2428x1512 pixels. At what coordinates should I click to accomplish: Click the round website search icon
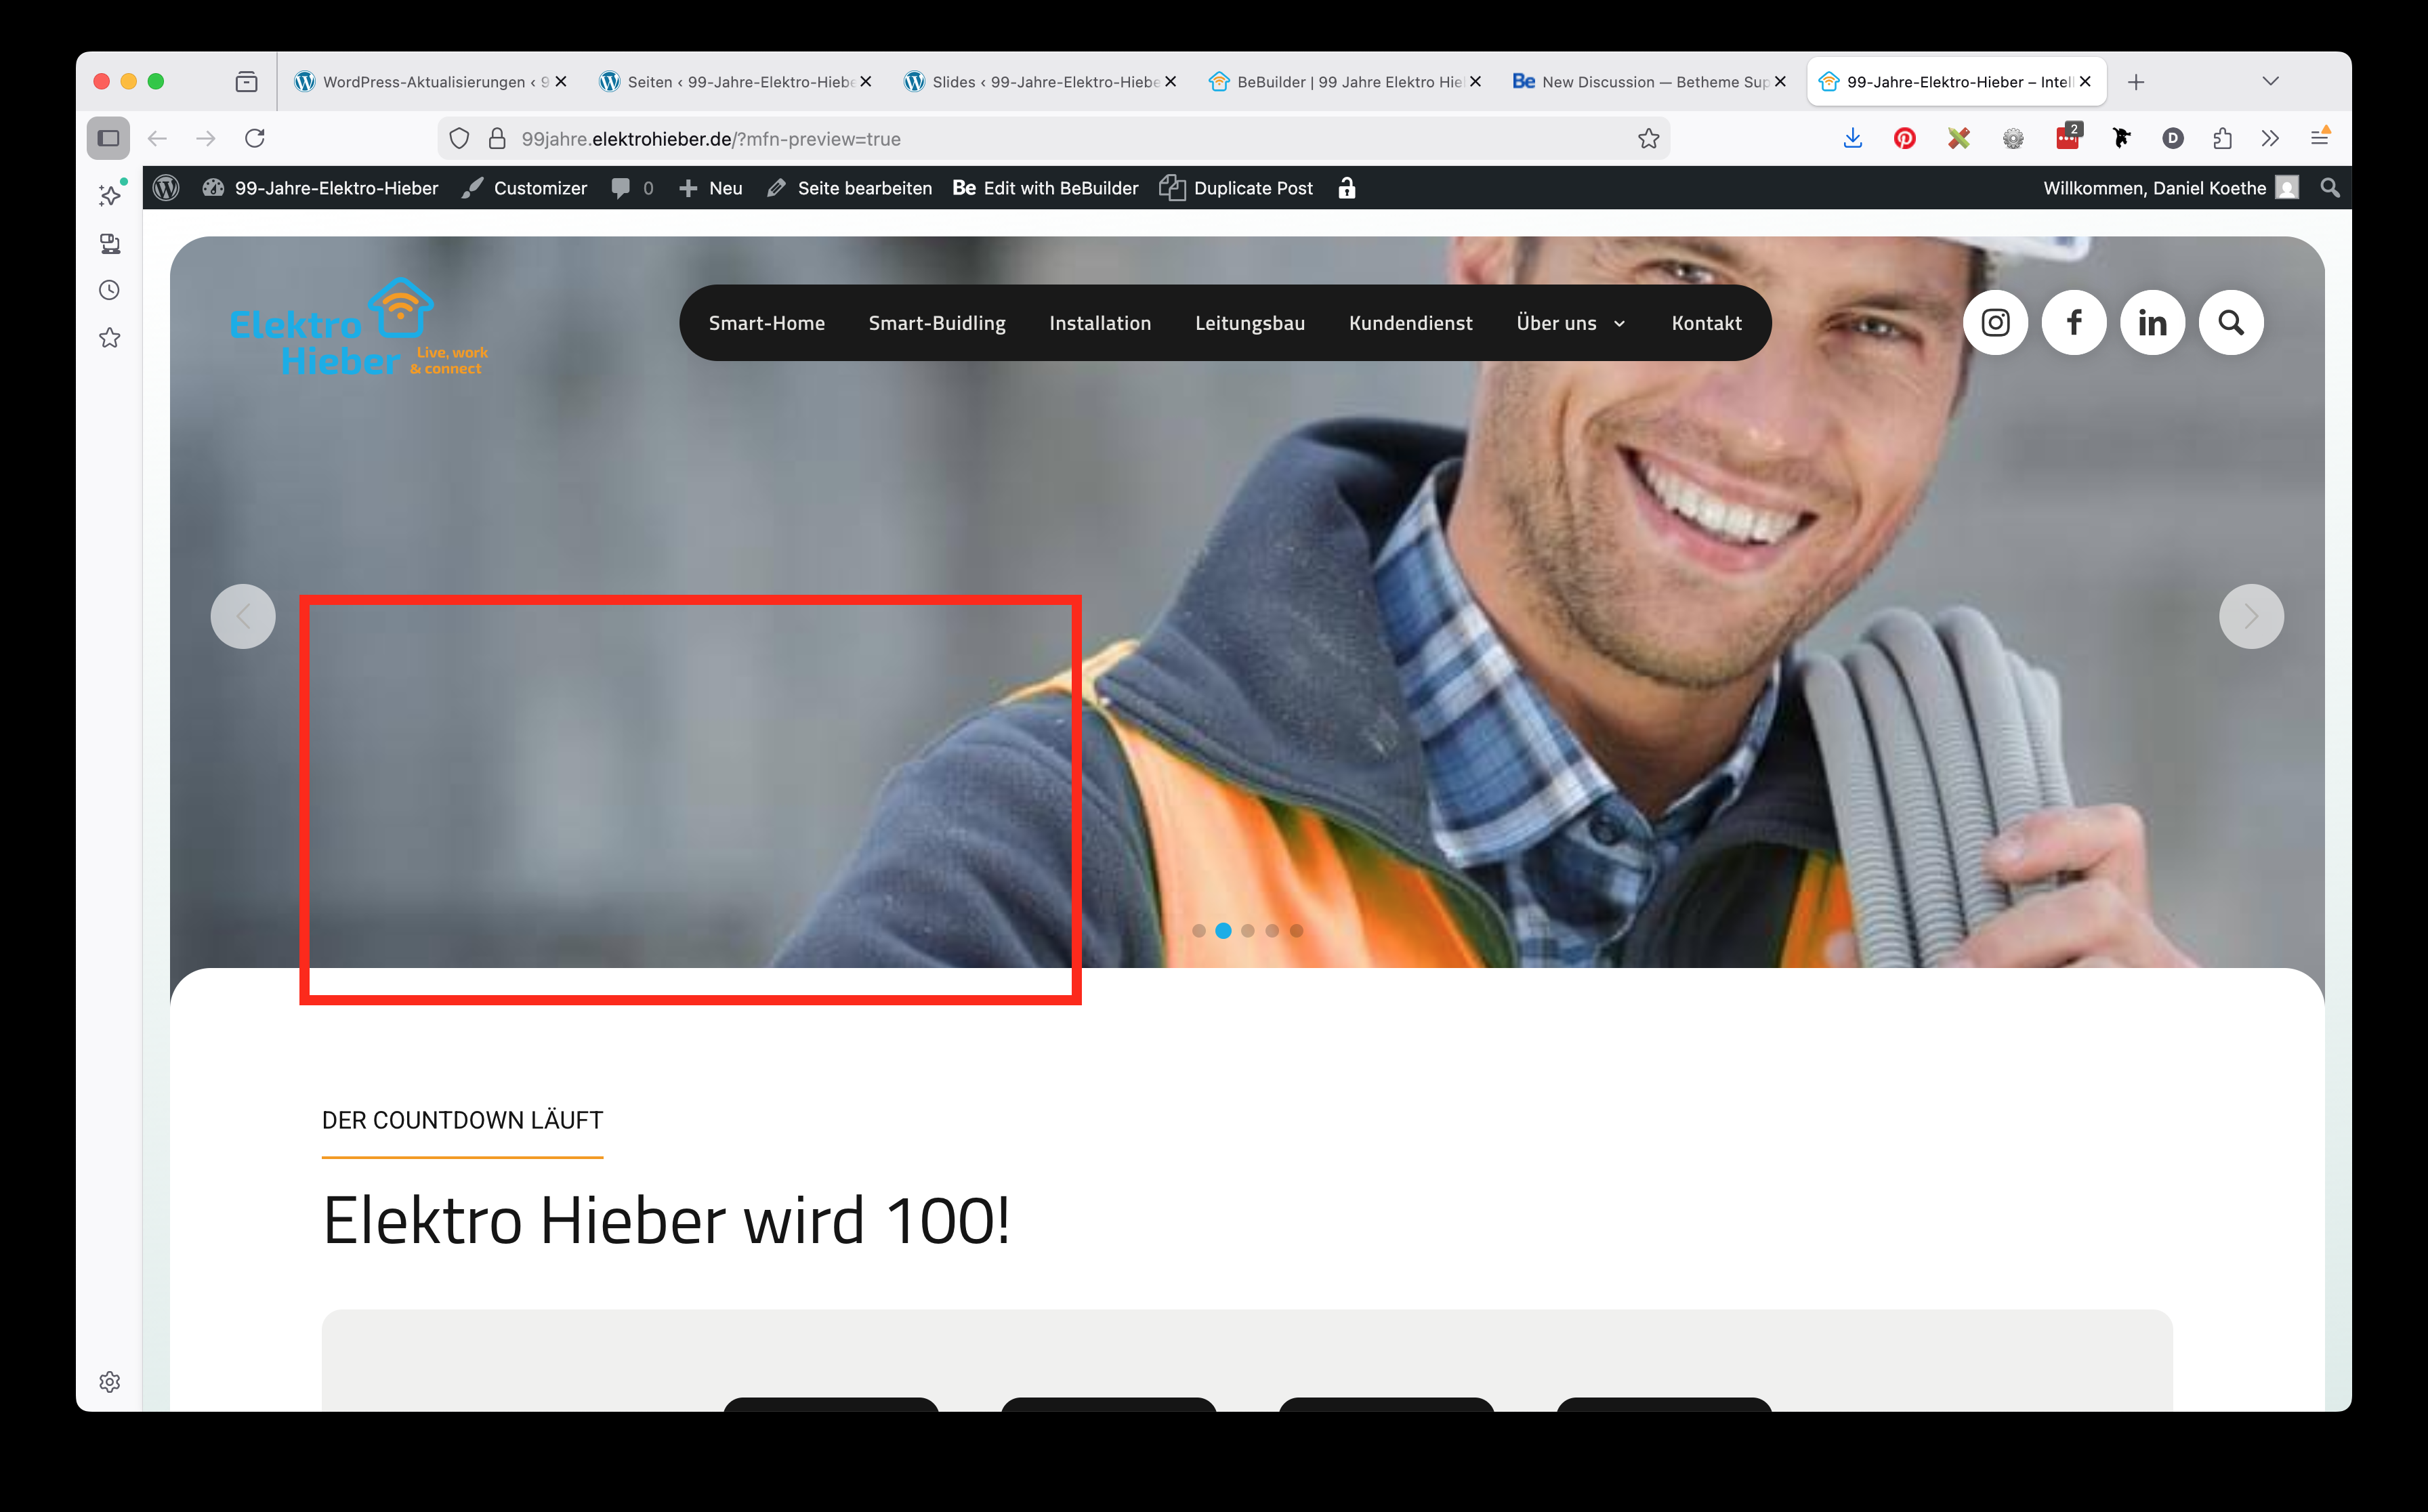click(x=2231, y=323)
